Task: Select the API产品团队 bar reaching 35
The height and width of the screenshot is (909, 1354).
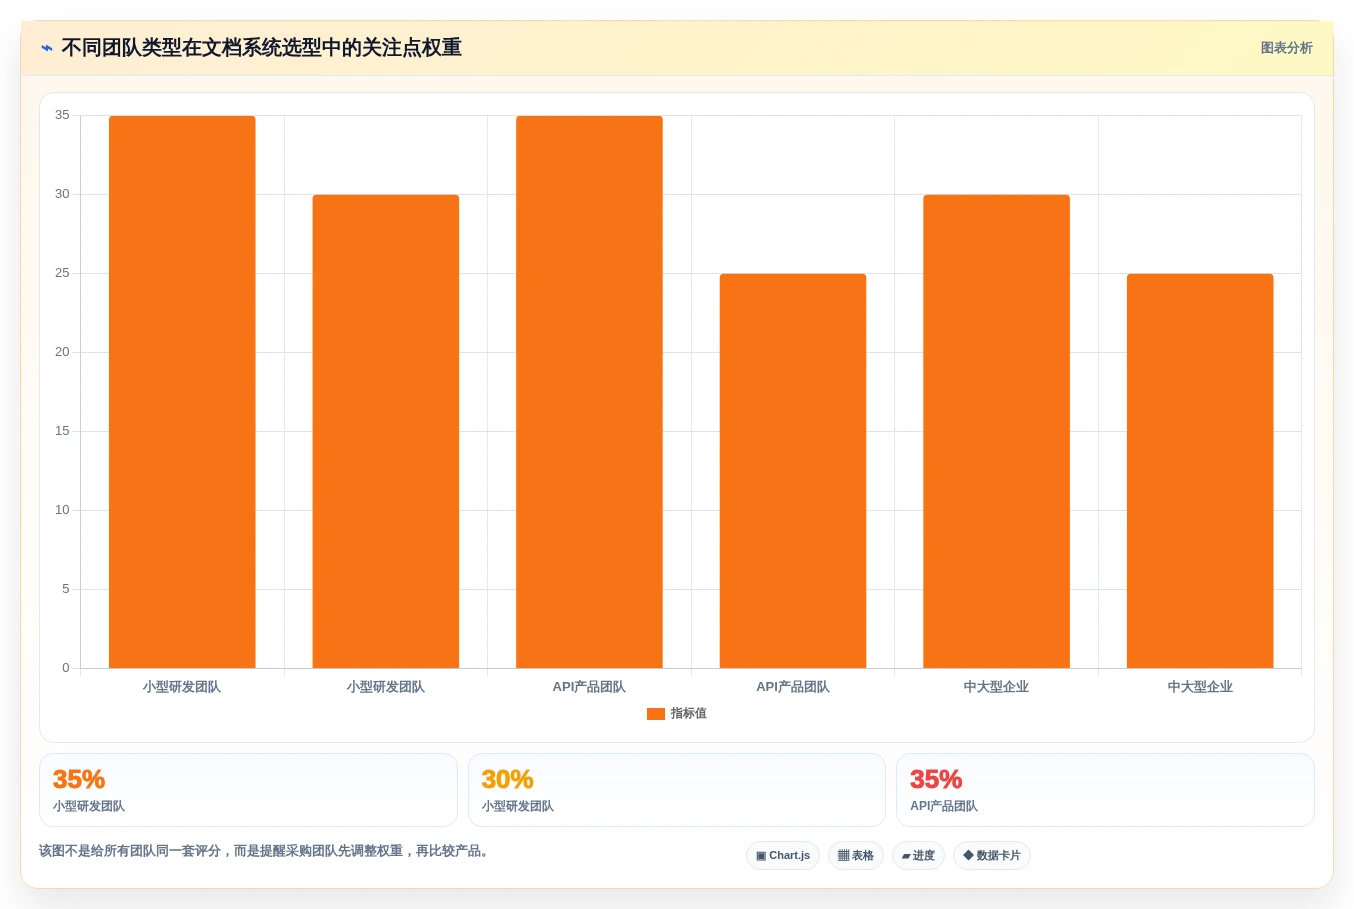Action: point(589,392)
